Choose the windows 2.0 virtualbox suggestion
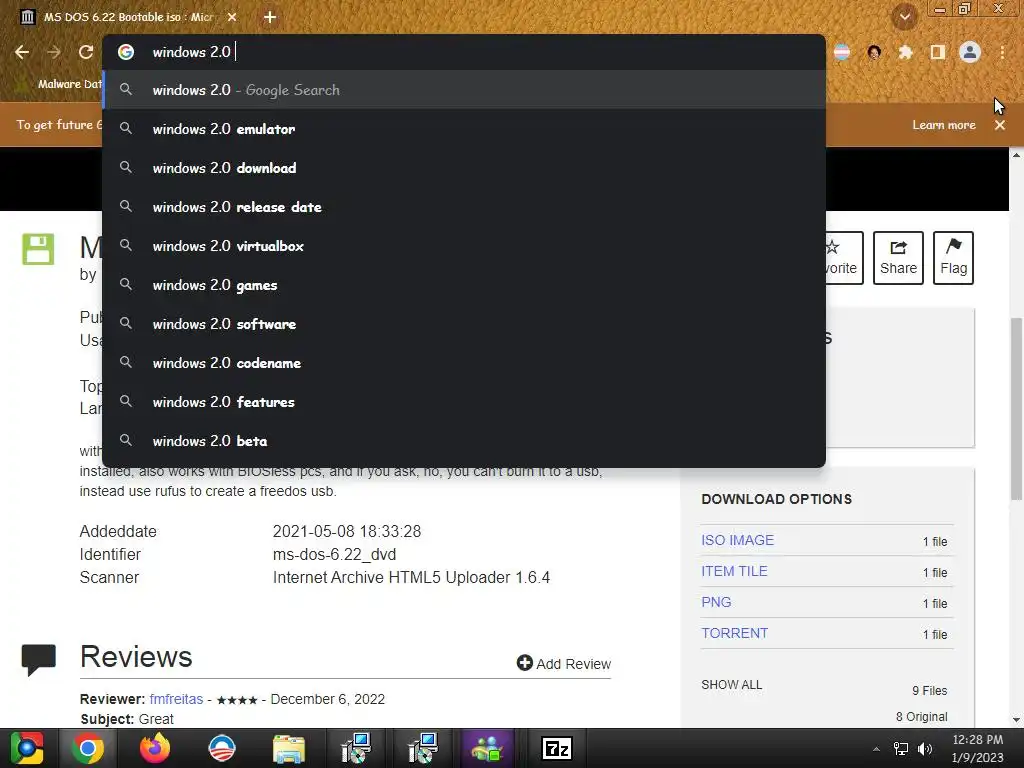This screenshot has width=1024, height=768. click(464, 246)
